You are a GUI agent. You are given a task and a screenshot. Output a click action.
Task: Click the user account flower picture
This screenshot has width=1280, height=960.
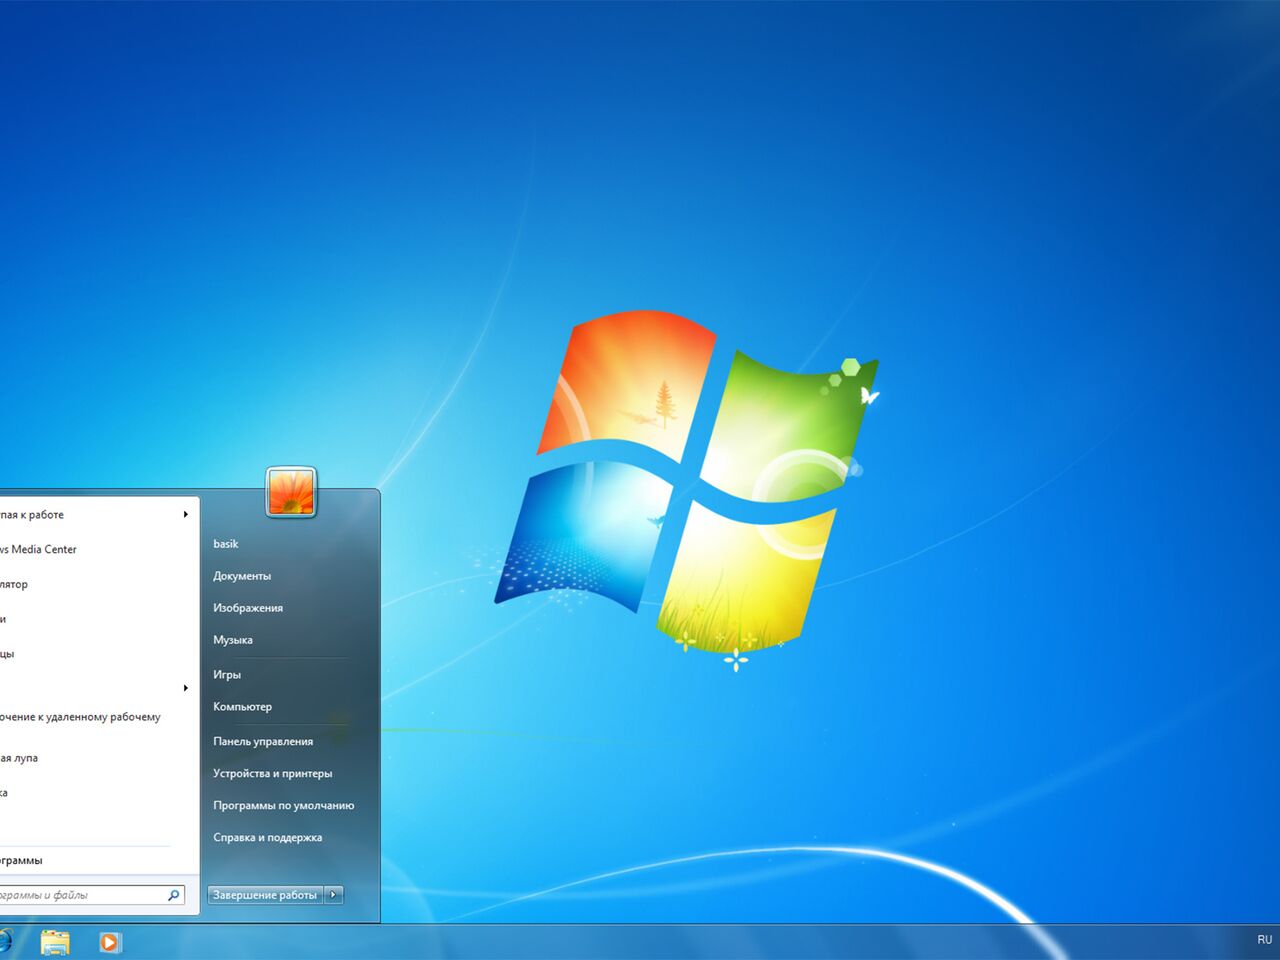tap(291, 492)
